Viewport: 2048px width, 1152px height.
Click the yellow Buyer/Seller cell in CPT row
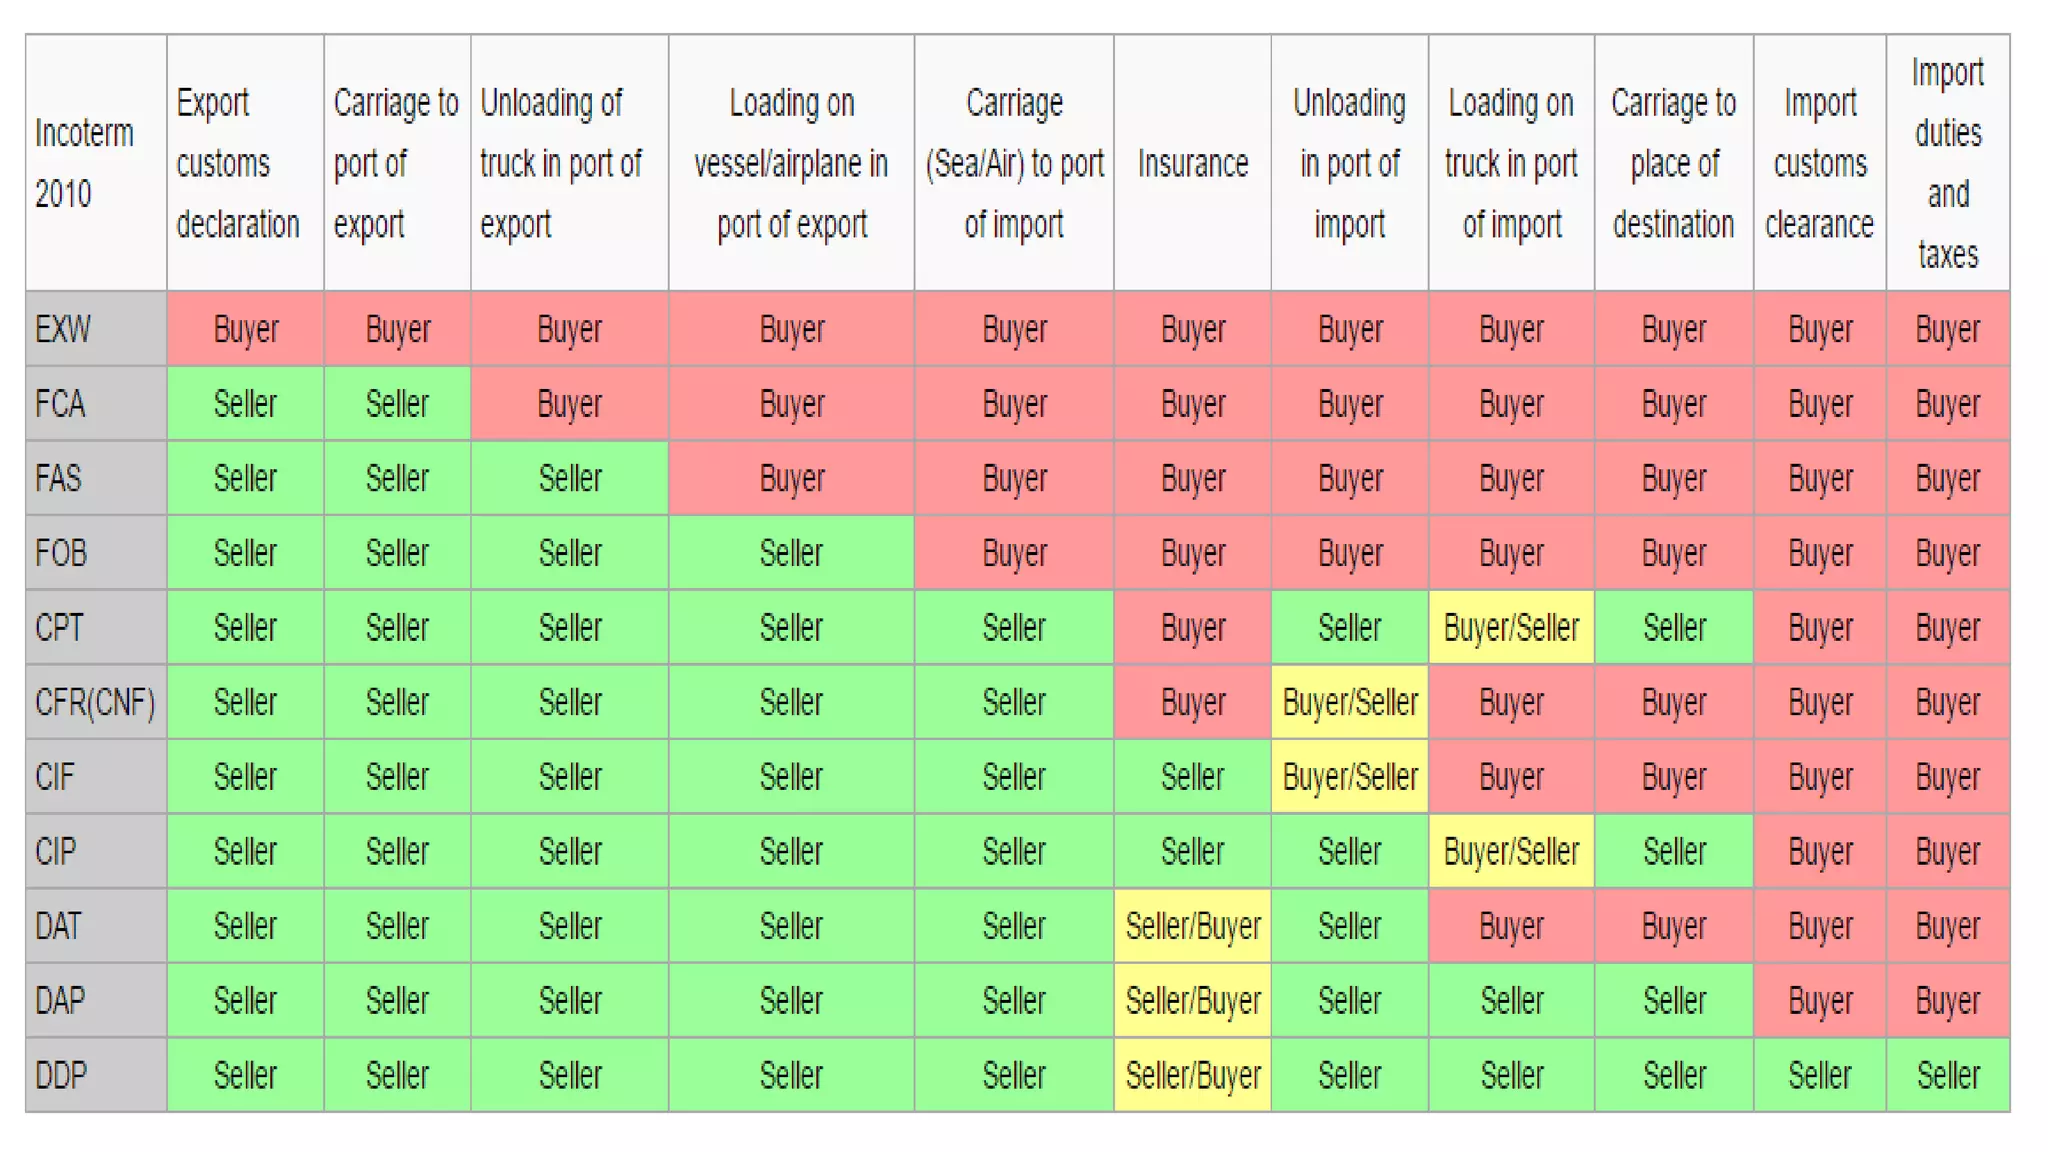coord(1511,628)
